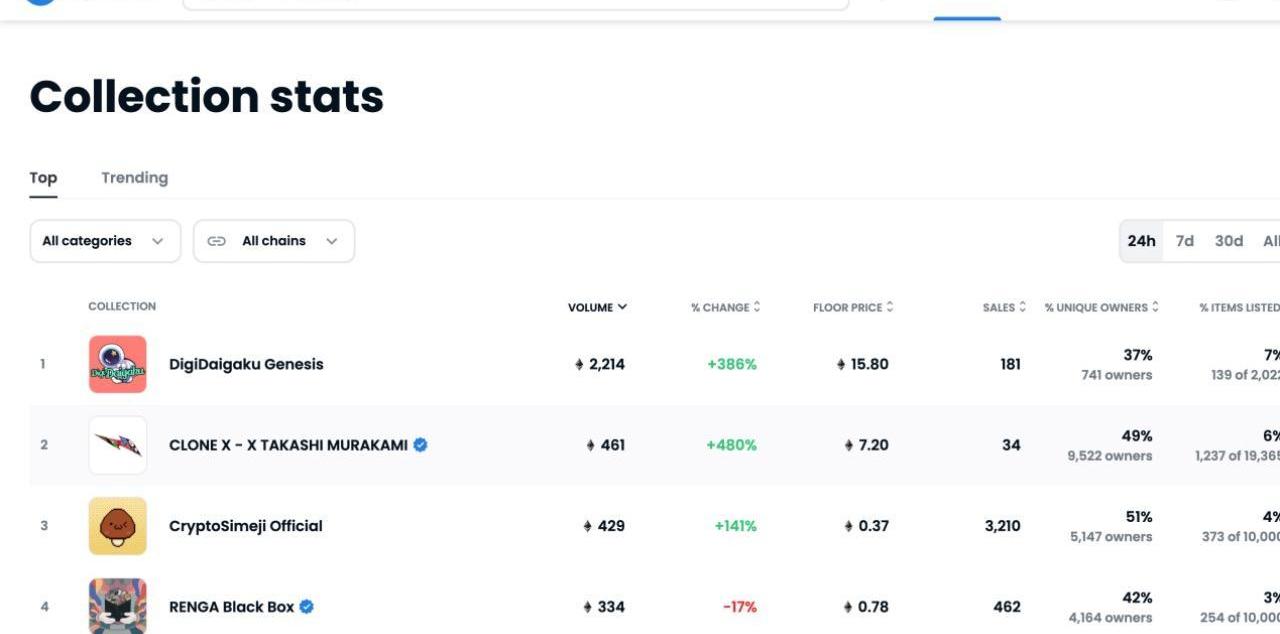This screenshot has width=1280, height=634.
Task: Click the RENGA Black Box collection image
Action: (x=117, y=606)
